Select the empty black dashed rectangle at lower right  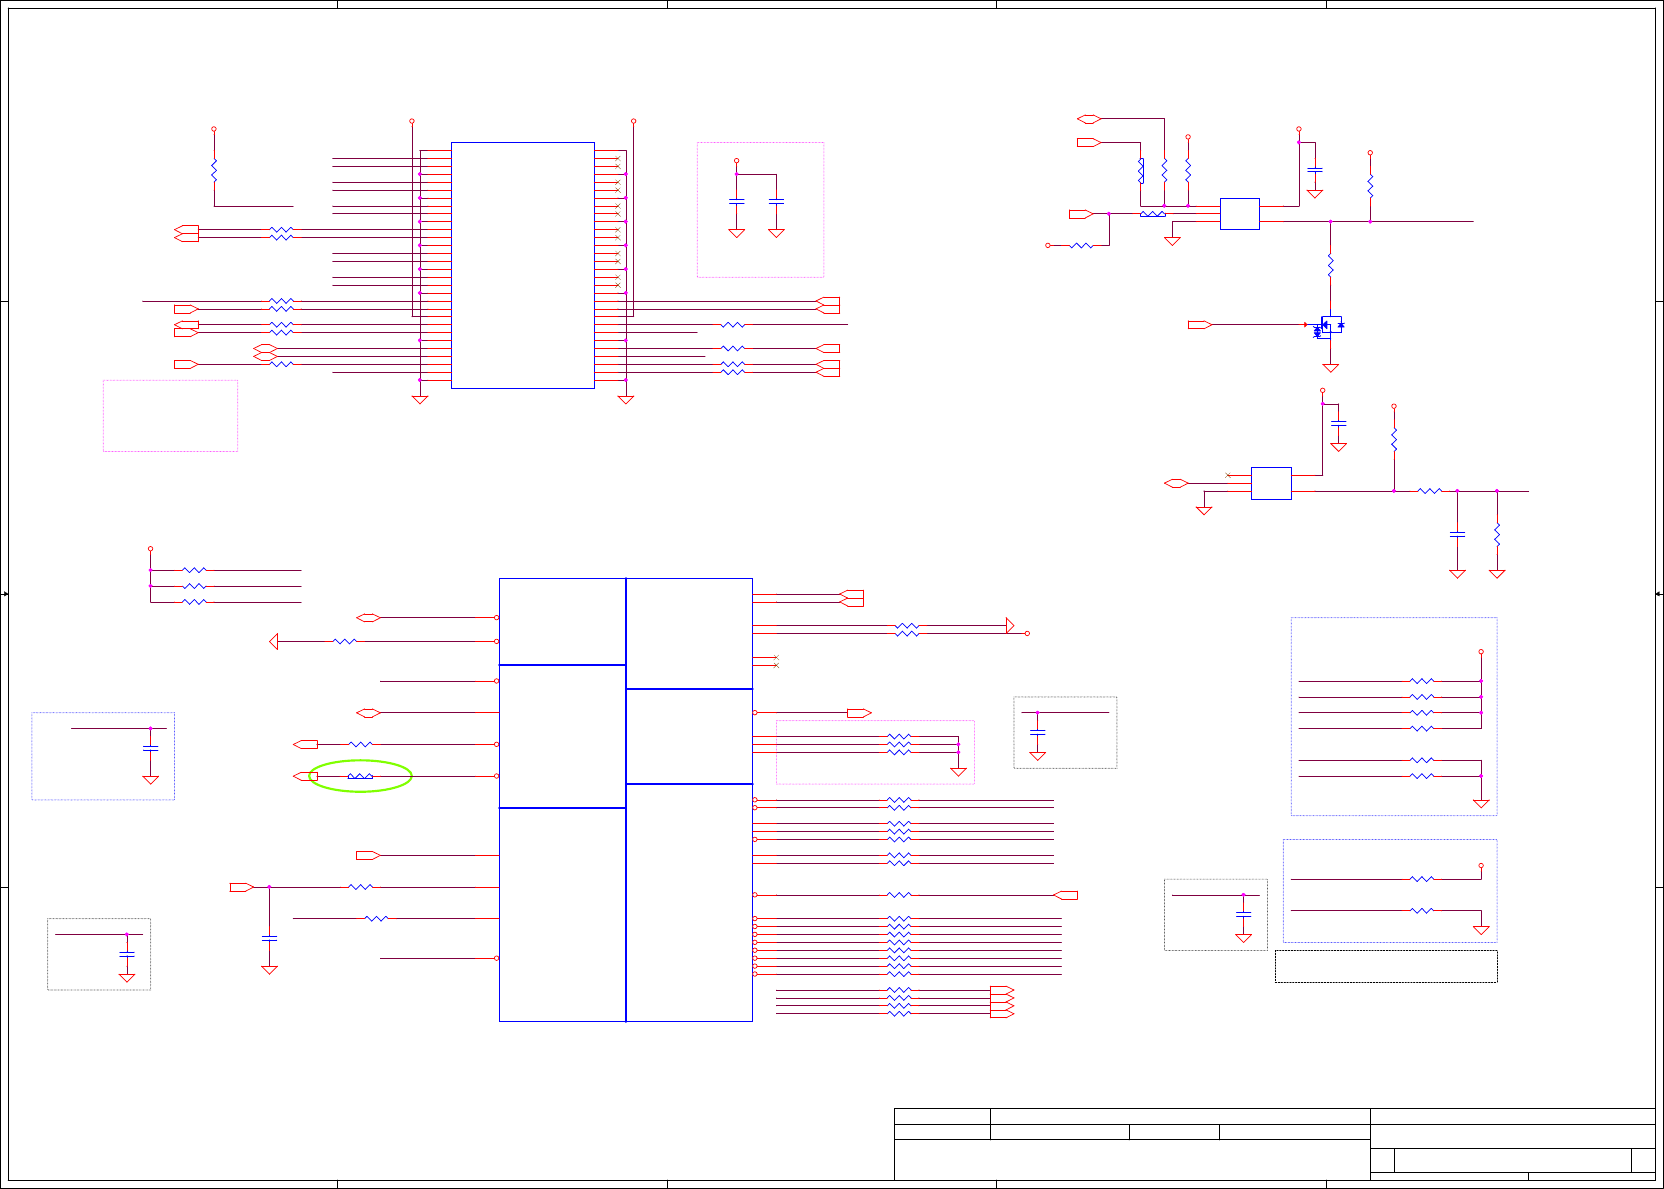pos(1386,966)
